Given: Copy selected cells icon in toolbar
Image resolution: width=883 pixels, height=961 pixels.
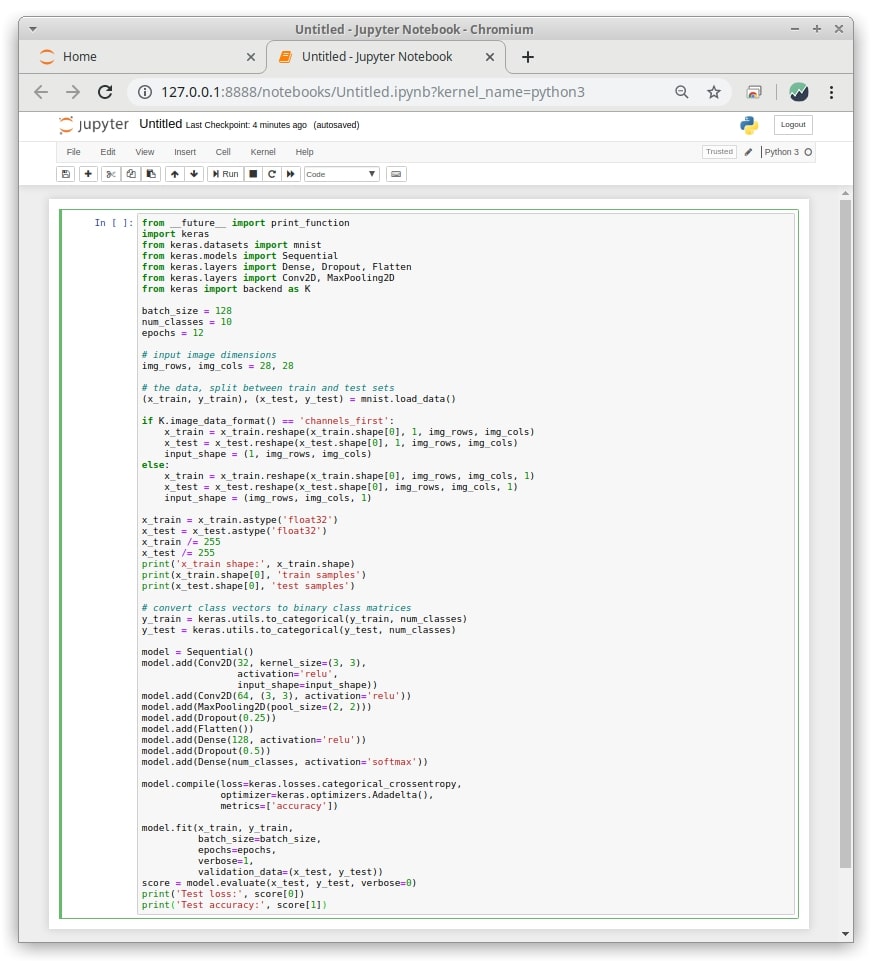Looking at the screenshot, I should point(131,174).
